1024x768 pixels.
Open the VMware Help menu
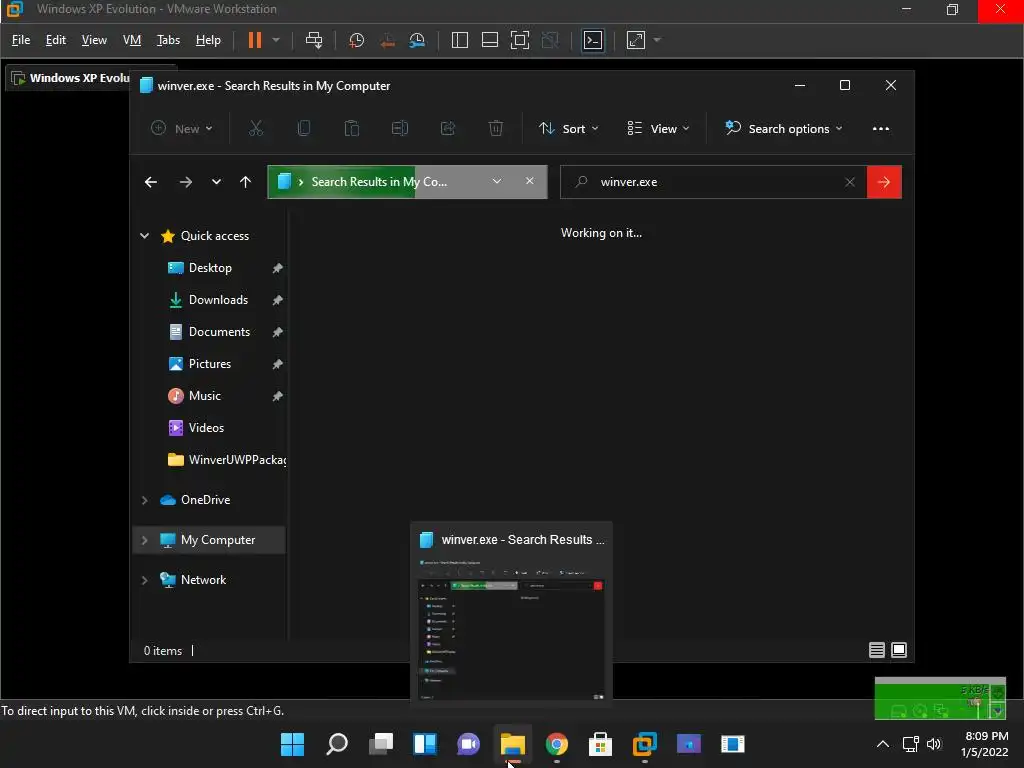[208, 40]
